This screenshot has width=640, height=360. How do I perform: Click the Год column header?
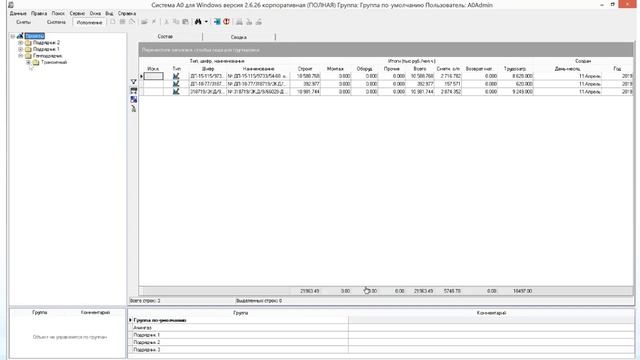pyautogui.click(x=617, y=69)
